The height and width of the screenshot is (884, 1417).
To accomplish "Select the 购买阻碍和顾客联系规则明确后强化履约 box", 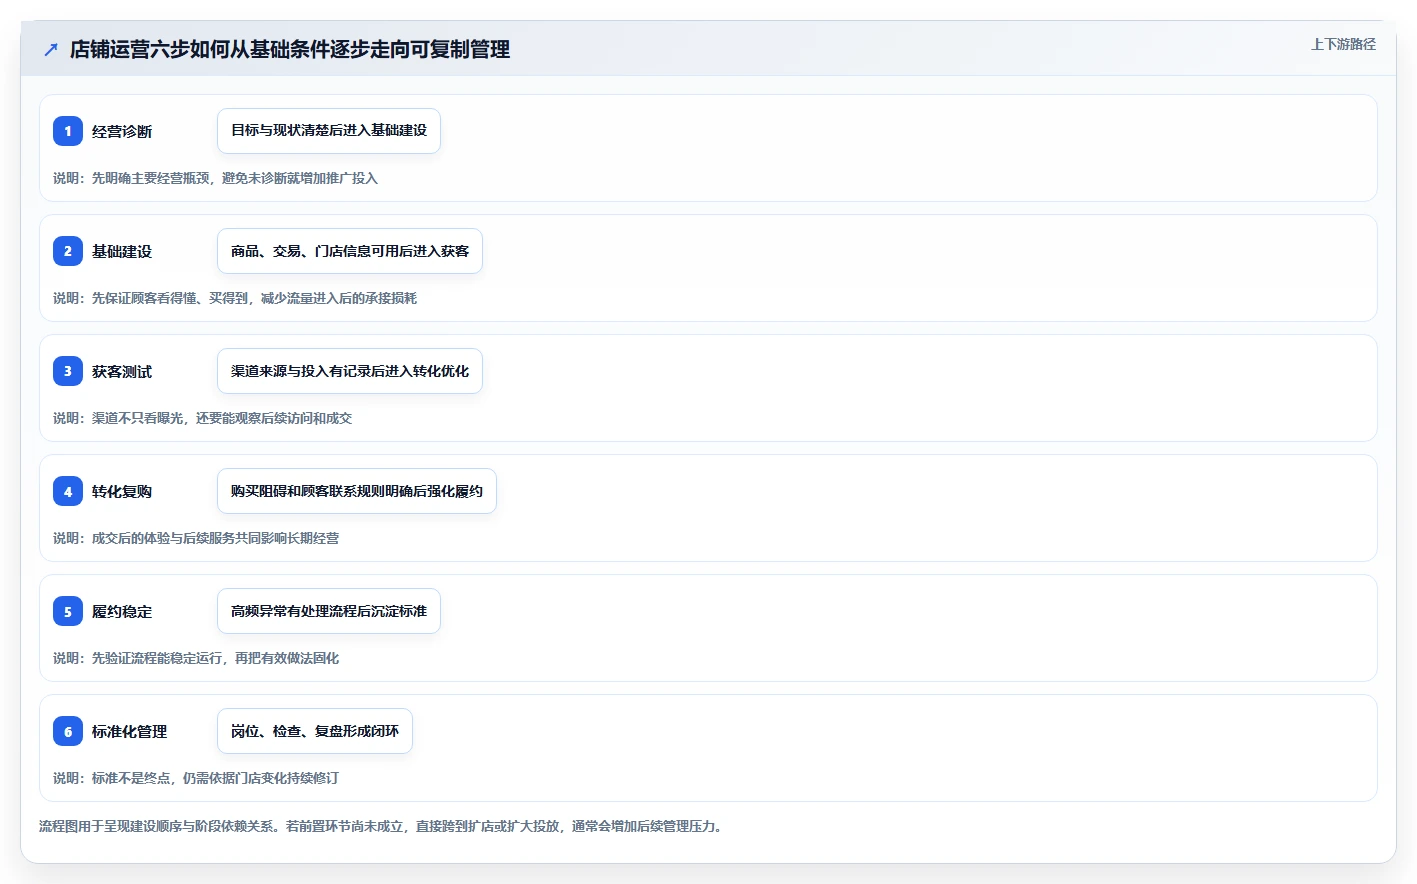I will 357,491.
